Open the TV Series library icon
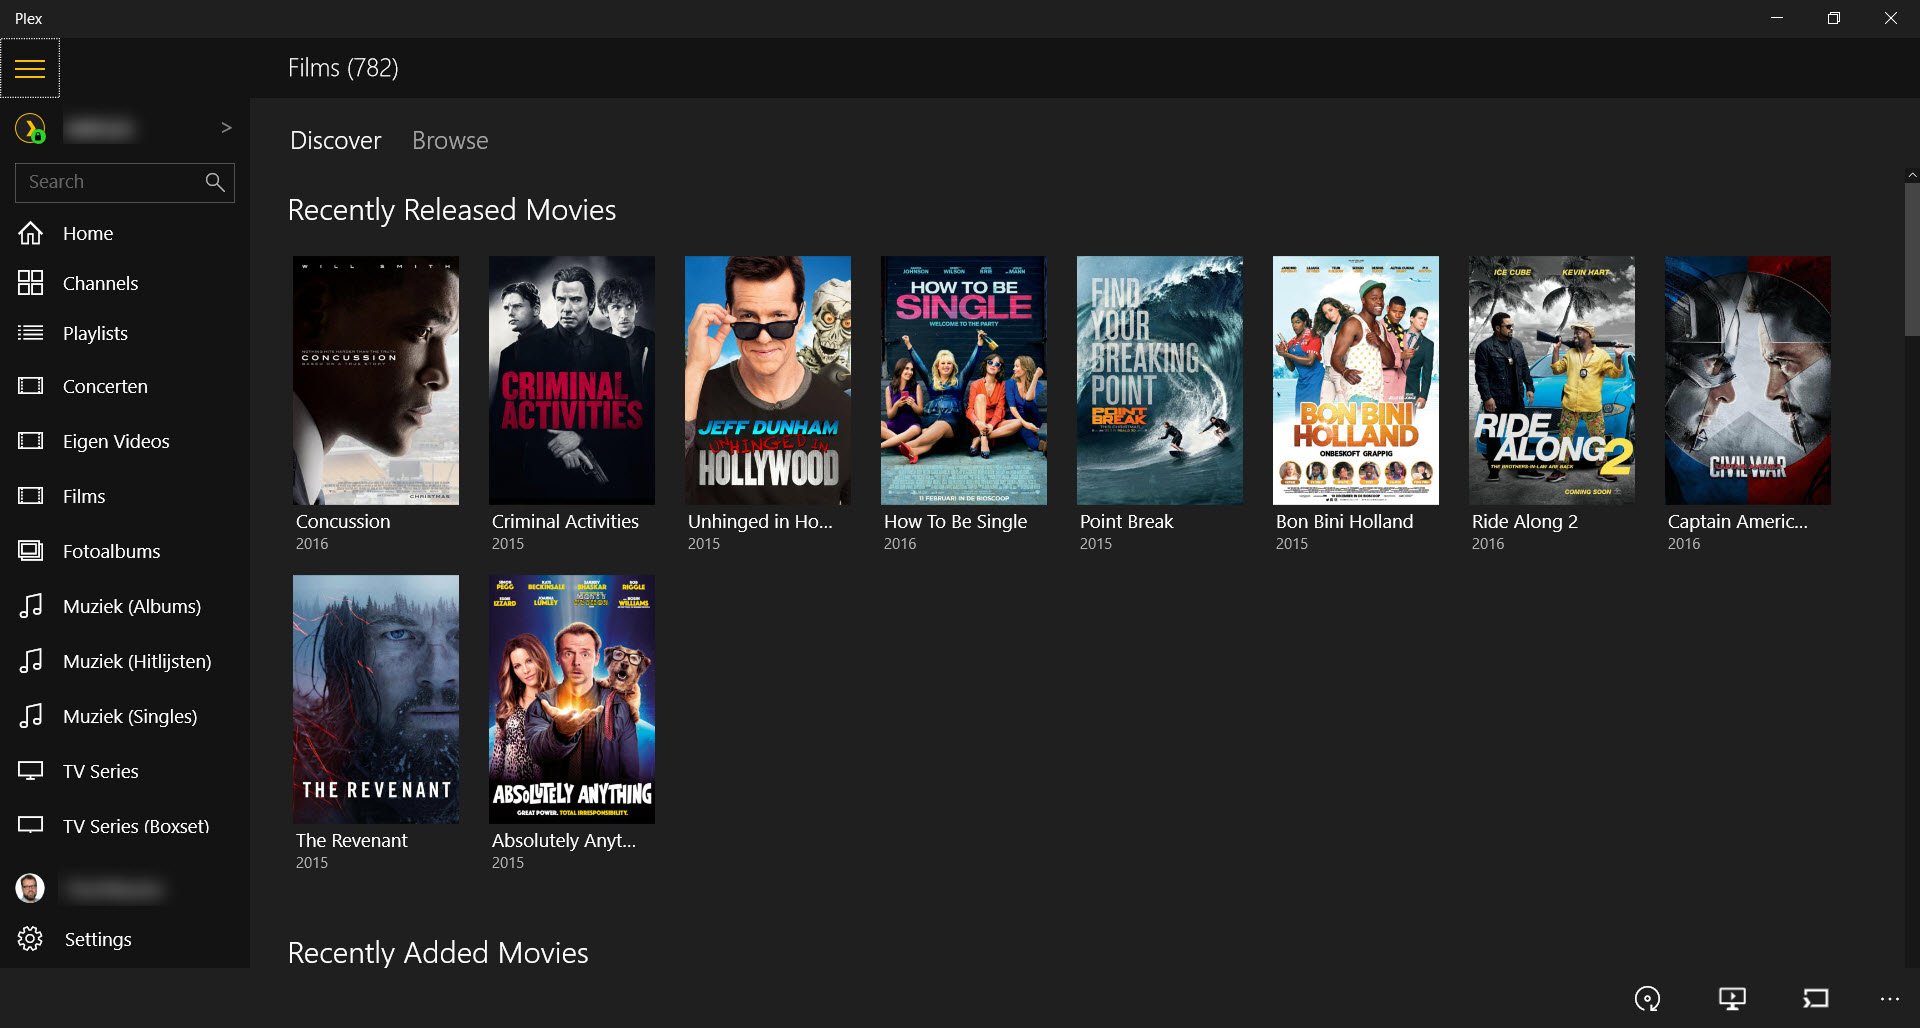Screen dimensions: 1920x1028 (x=31, y=771)
